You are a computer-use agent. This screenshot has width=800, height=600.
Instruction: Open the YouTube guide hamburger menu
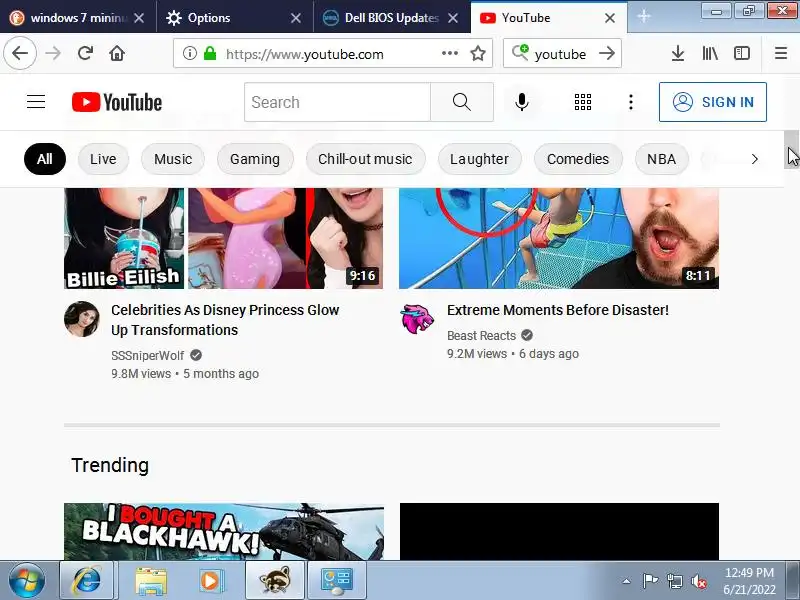pos(36,102)
